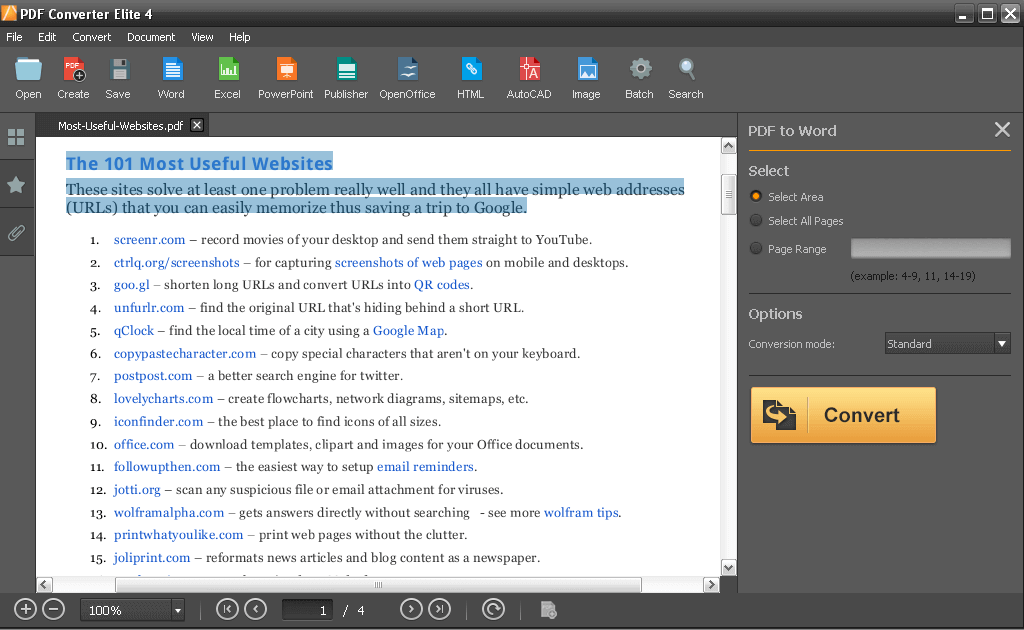
Task: Show page thumbnails from the sidebar grid icon
Action: tap(16, 137)
